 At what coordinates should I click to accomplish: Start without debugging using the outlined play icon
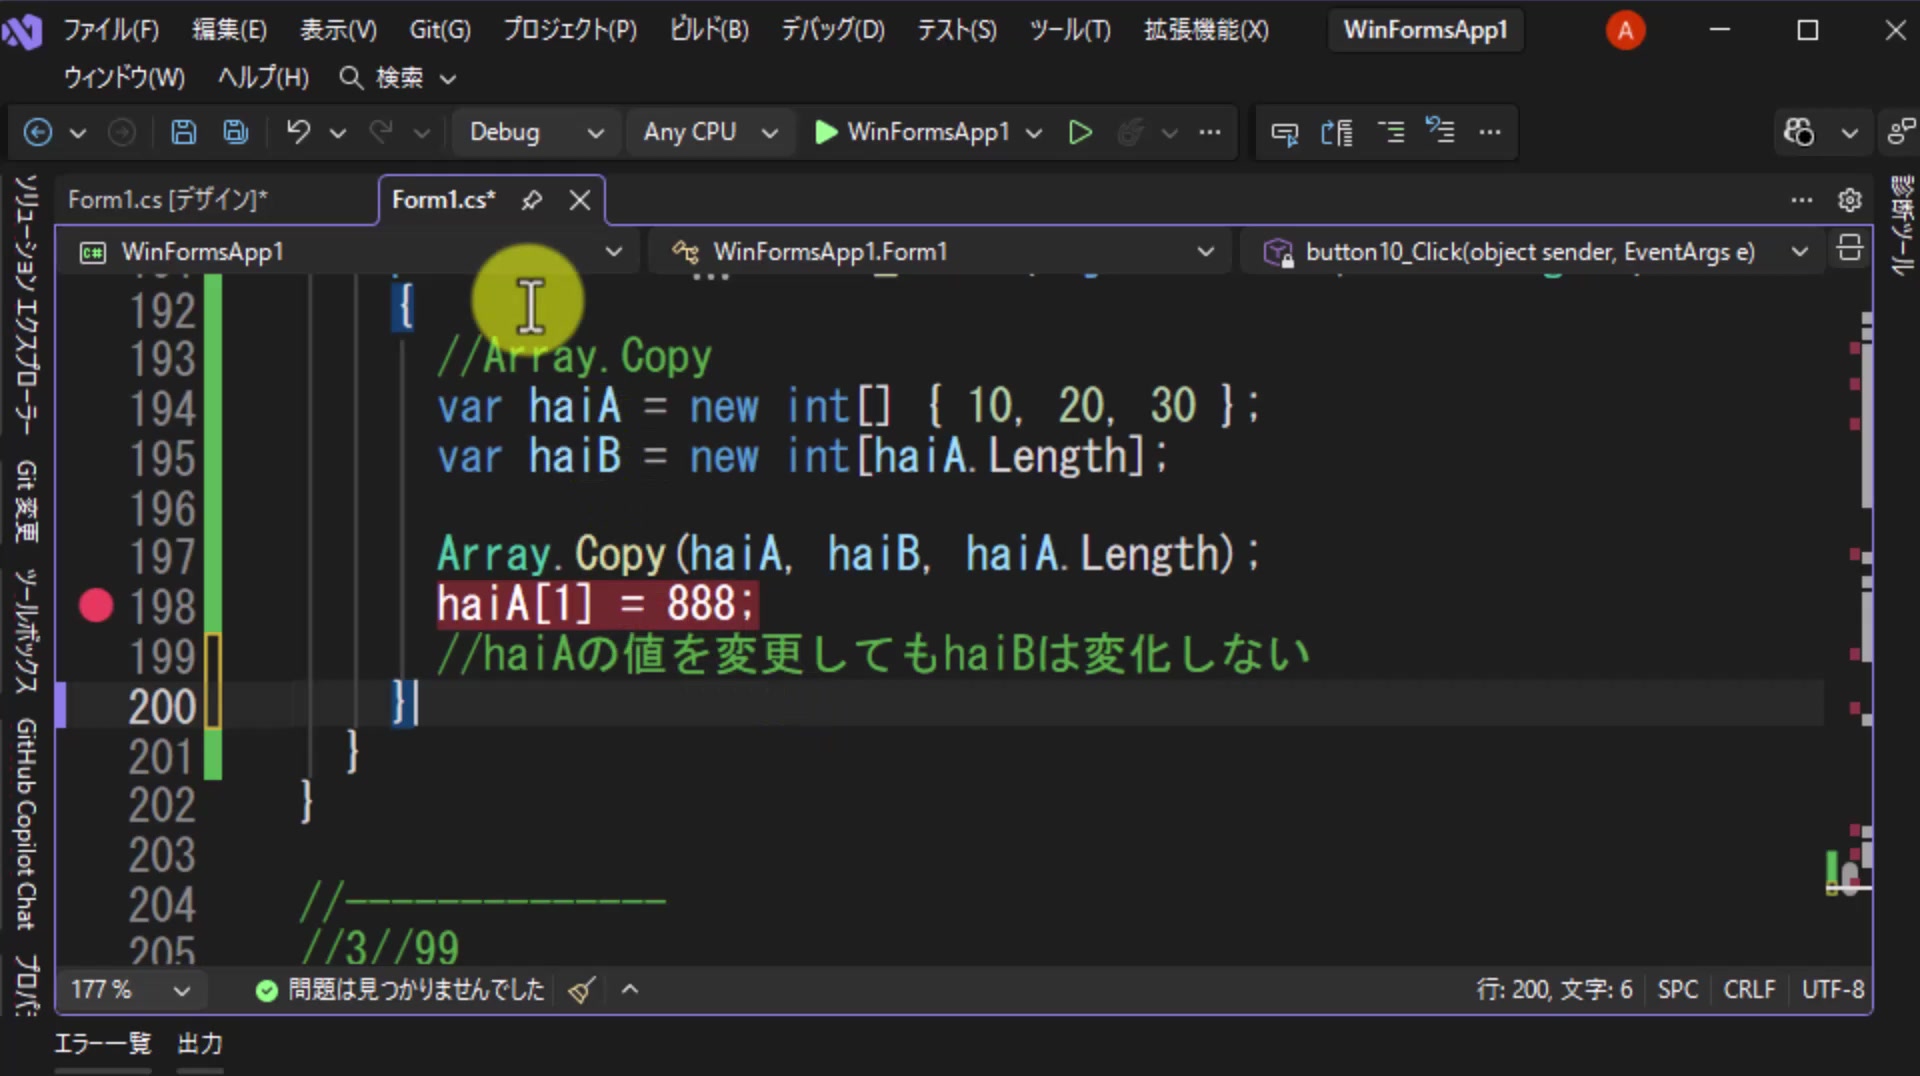click(1080, 132)
